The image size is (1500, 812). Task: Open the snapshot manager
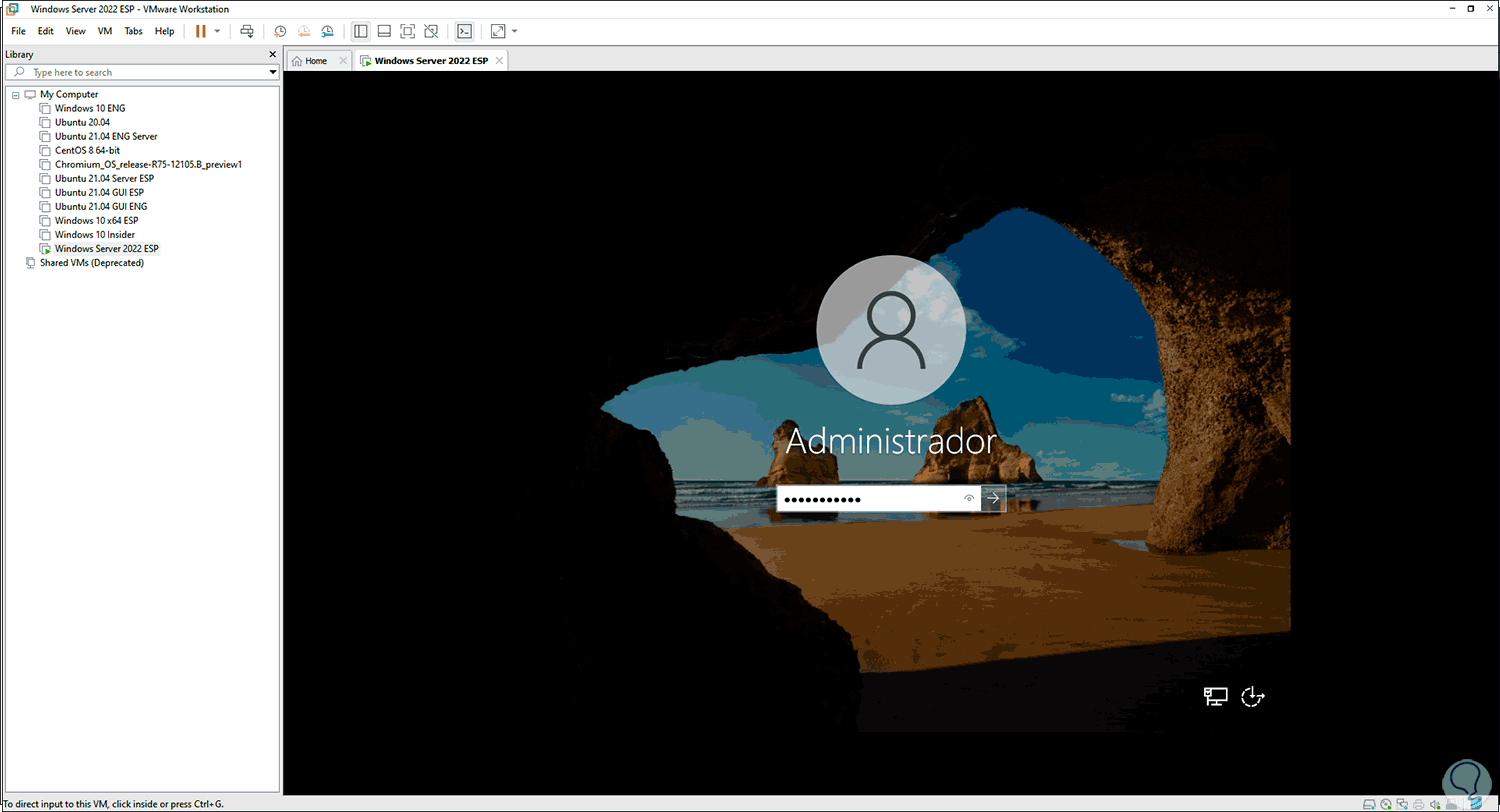pyautogui.click(x=327, y=31)
